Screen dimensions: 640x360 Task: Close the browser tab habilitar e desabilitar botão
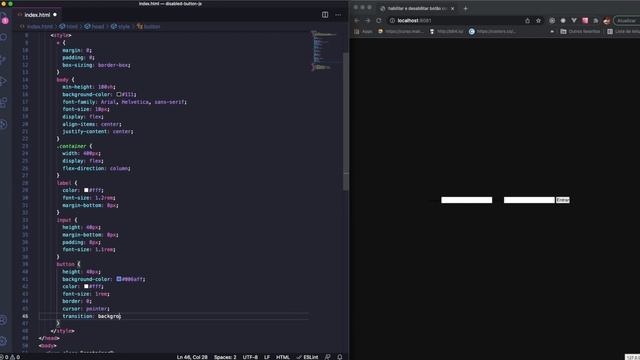coord(452,8)
